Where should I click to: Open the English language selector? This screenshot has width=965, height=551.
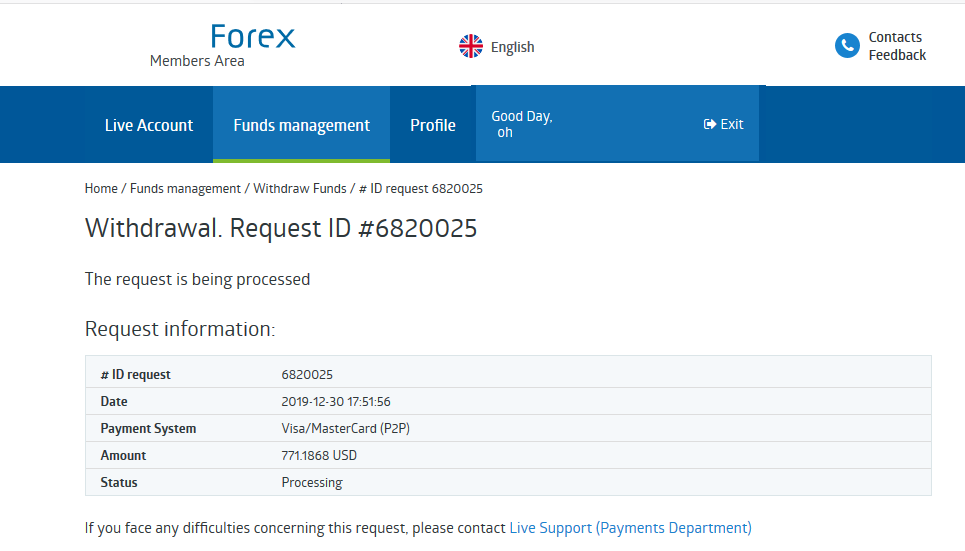tap(512, 47)
